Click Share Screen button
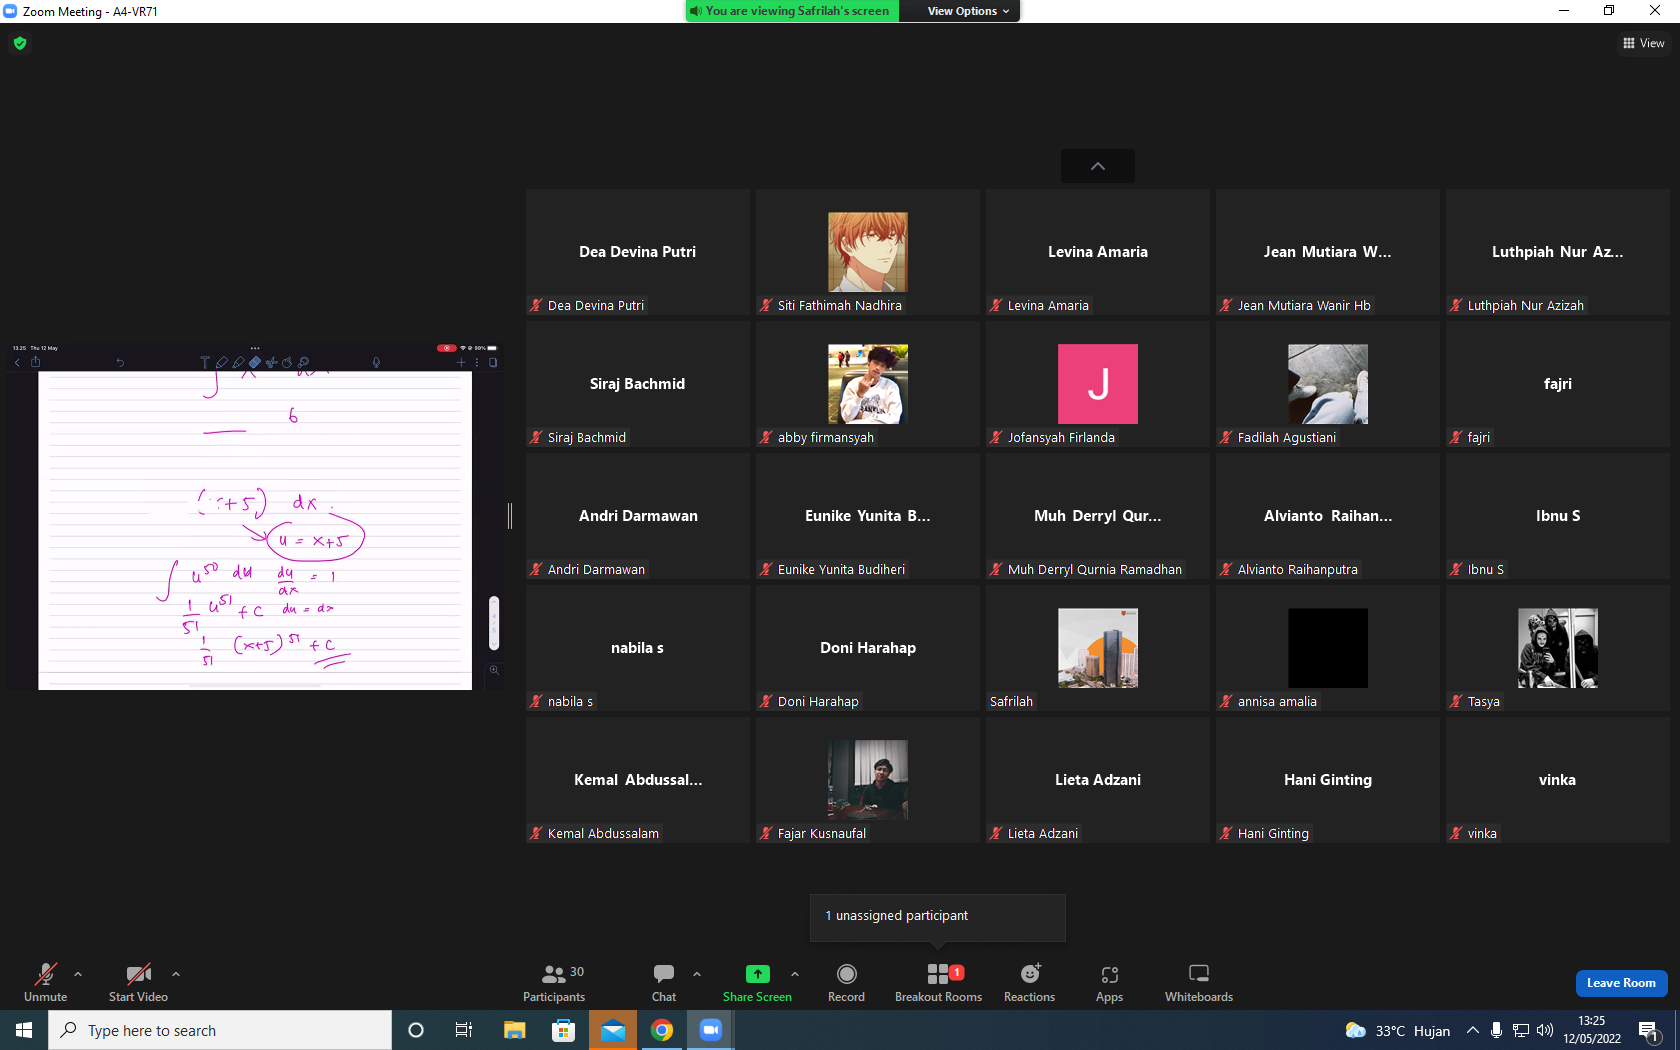Screen dimensions: 1680x1050 757,983
